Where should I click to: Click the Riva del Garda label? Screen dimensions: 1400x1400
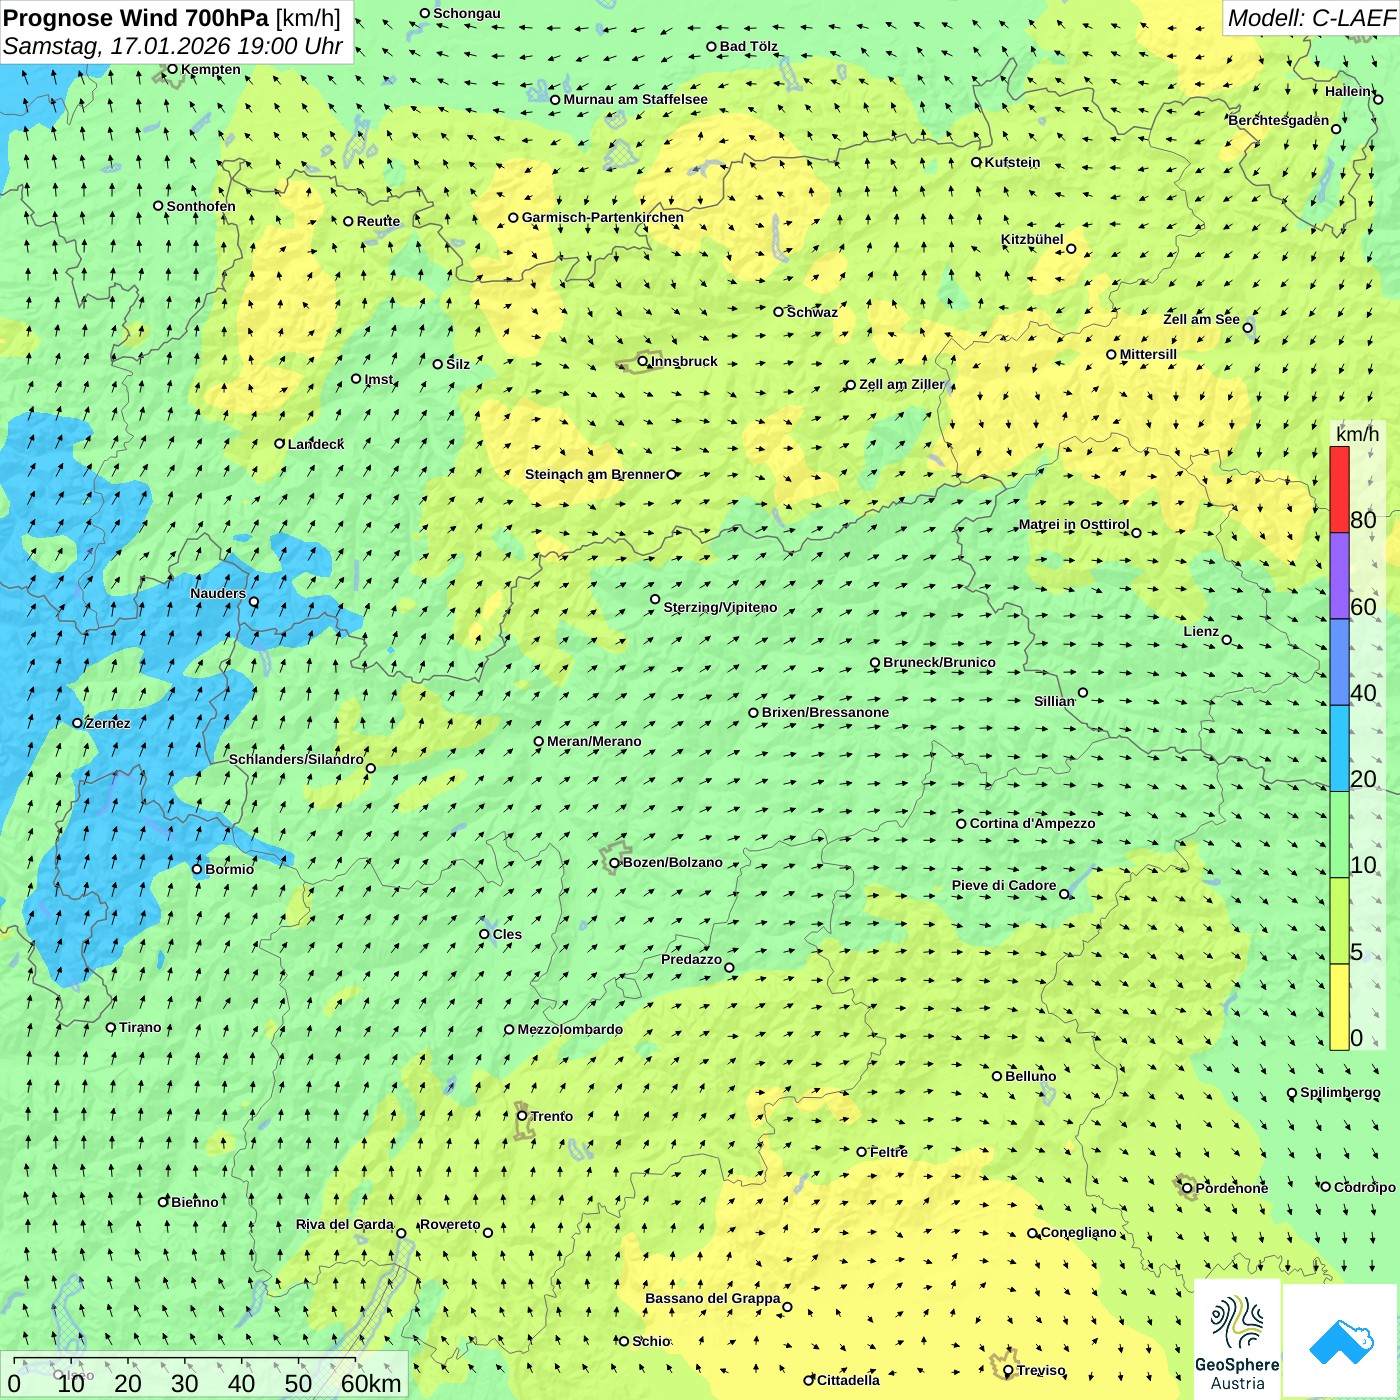(x=345, y=1224)
